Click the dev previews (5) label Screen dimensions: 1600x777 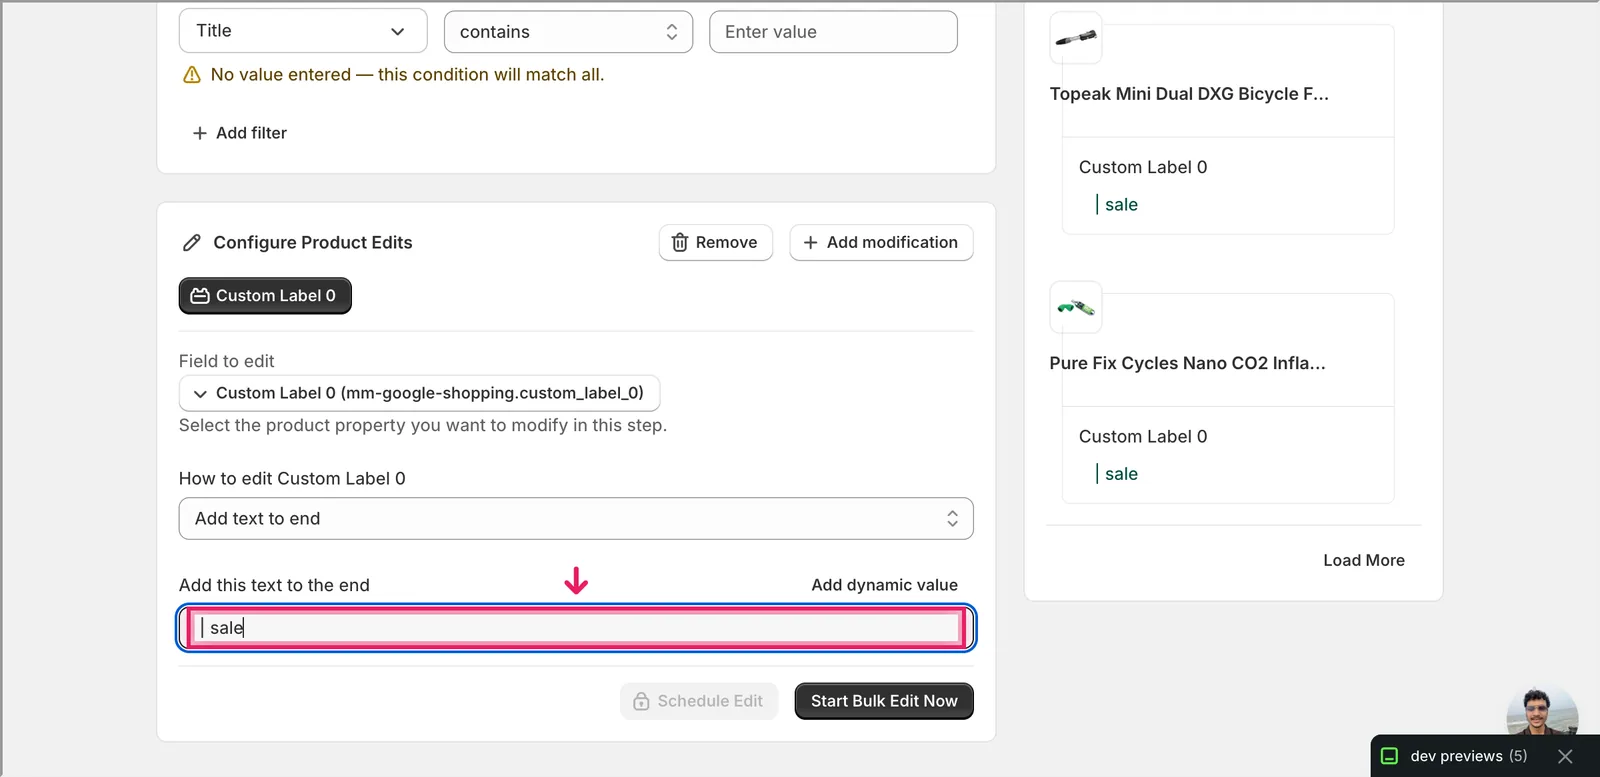(x=1468, y=756)
